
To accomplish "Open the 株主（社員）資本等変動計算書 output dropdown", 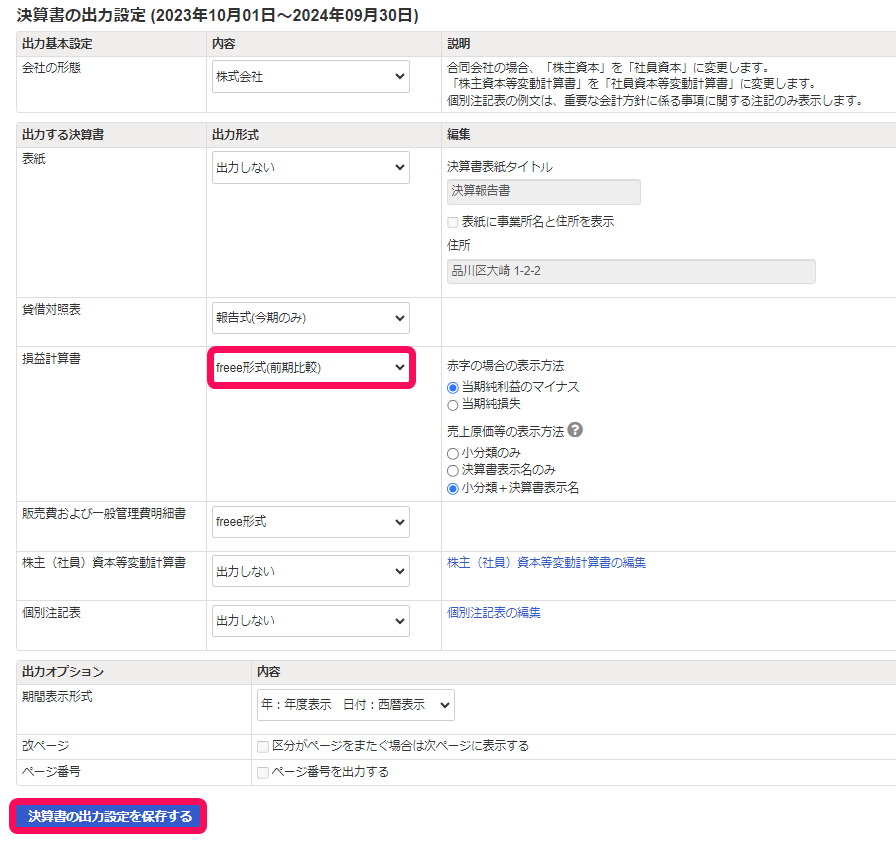I will coord(310,571).
